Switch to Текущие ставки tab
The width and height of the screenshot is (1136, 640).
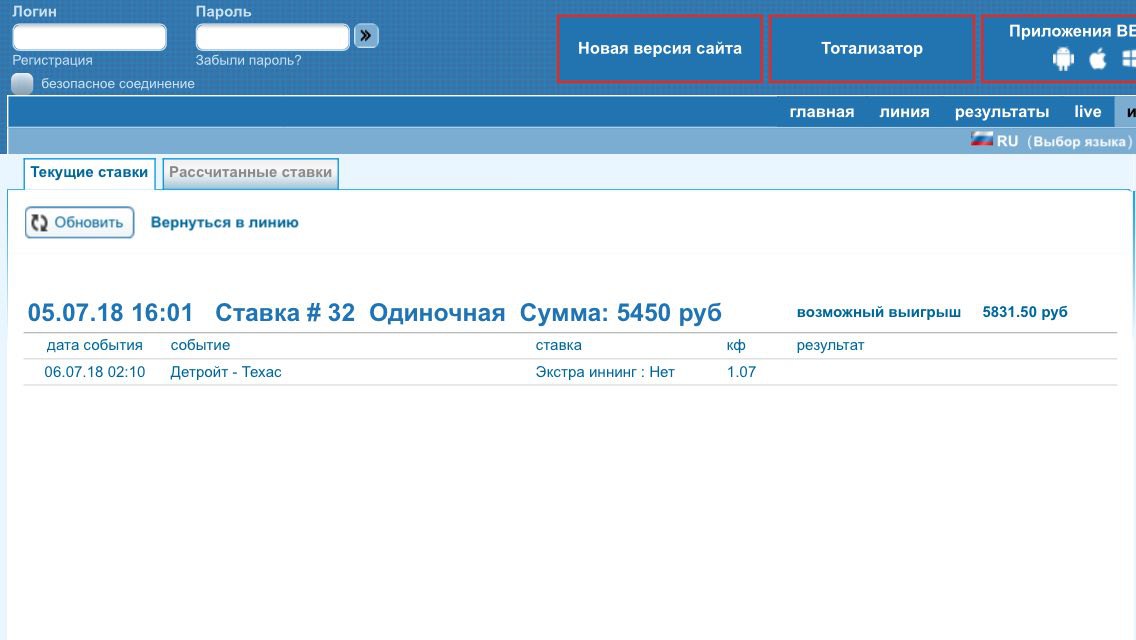pyautogui.click(x=89, y=173)
